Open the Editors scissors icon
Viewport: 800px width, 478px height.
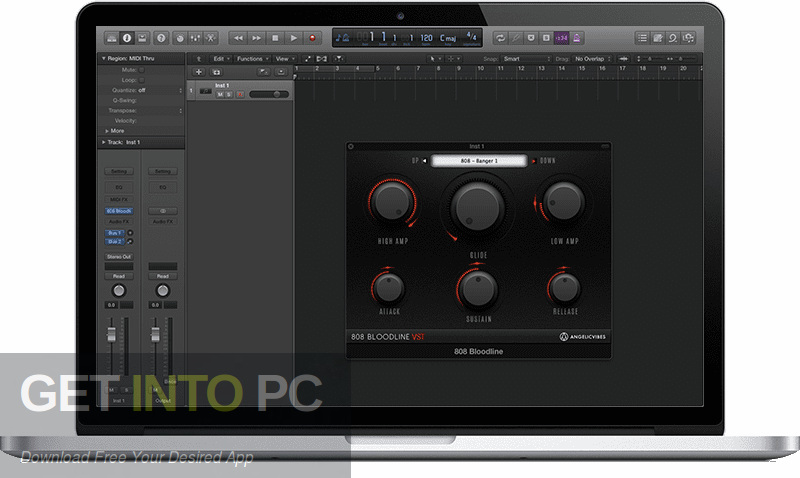point(210,38)
